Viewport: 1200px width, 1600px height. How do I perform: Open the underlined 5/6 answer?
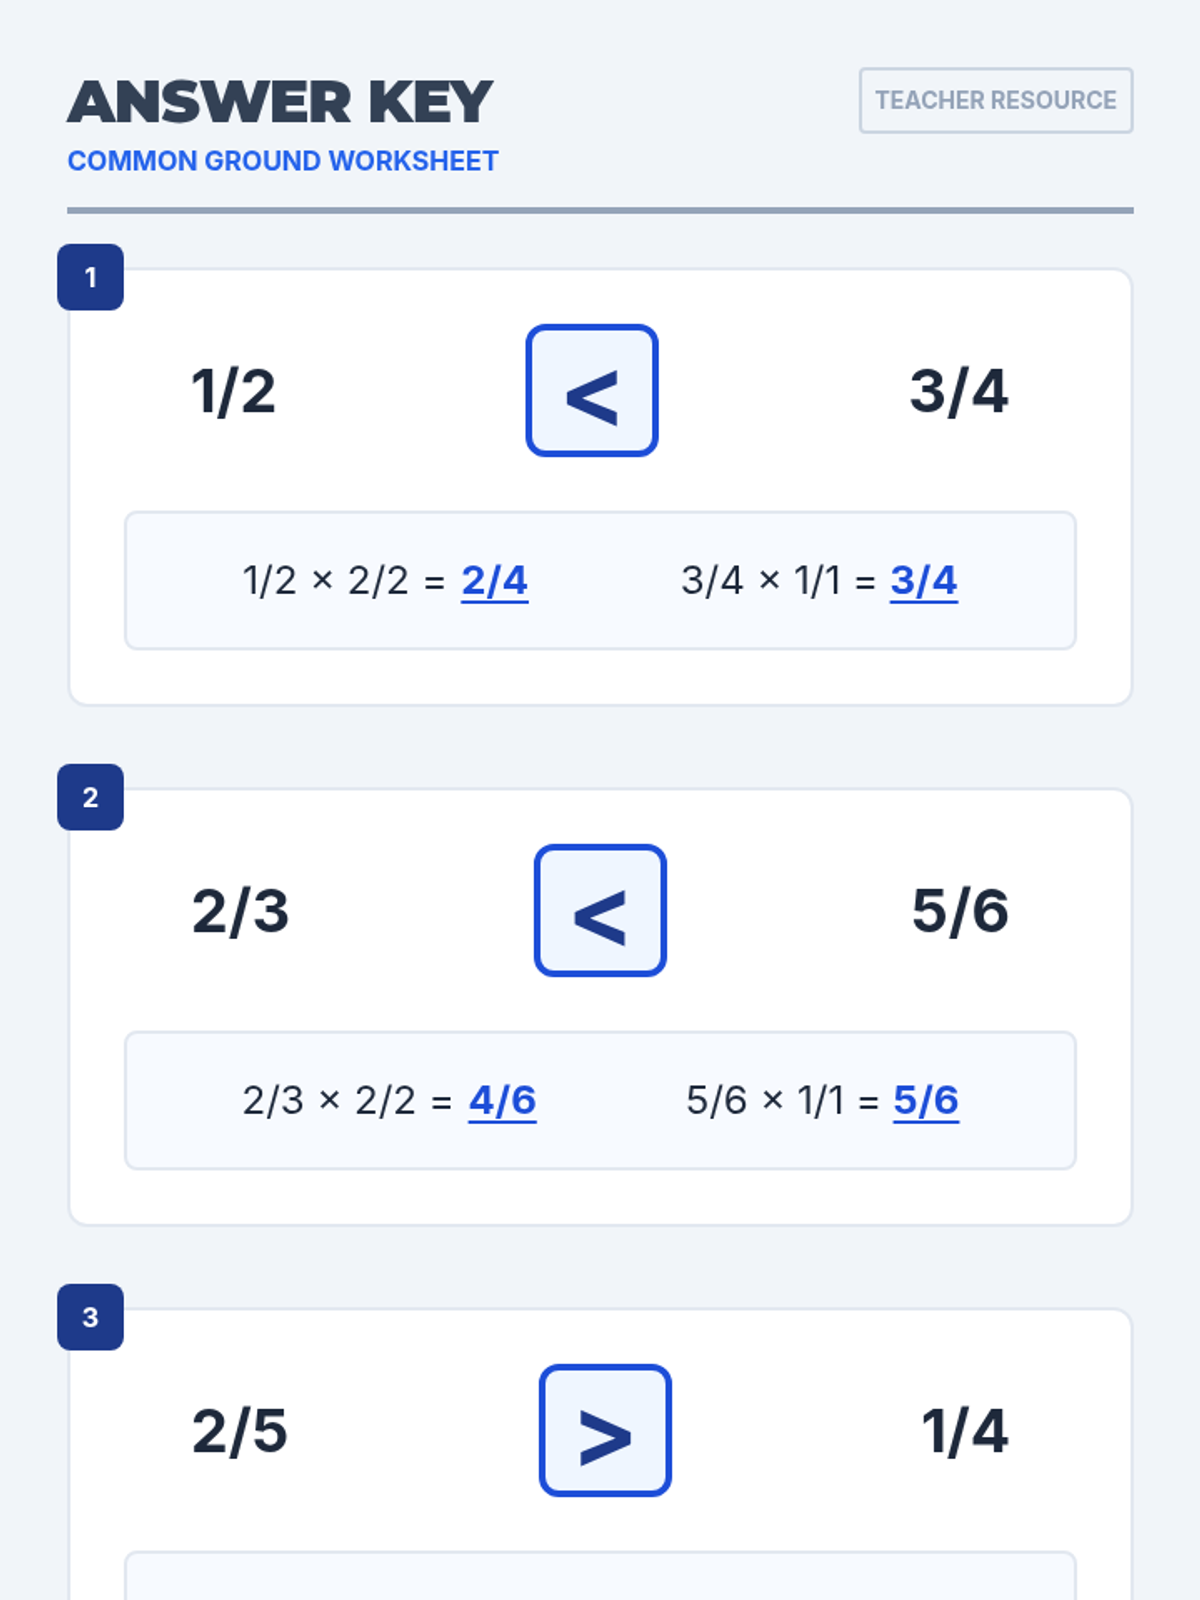tap(926, 1100)
